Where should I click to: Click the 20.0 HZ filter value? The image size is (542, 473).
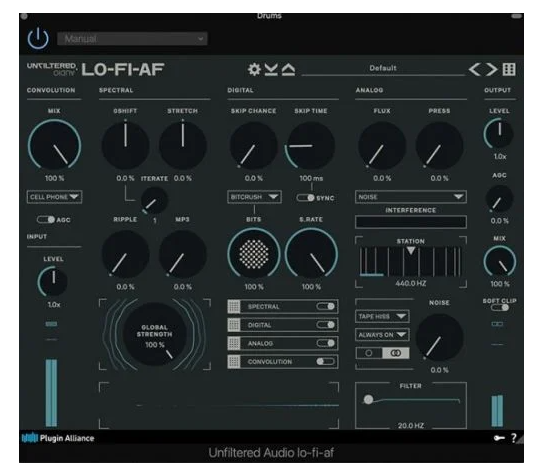click(411, 426)
